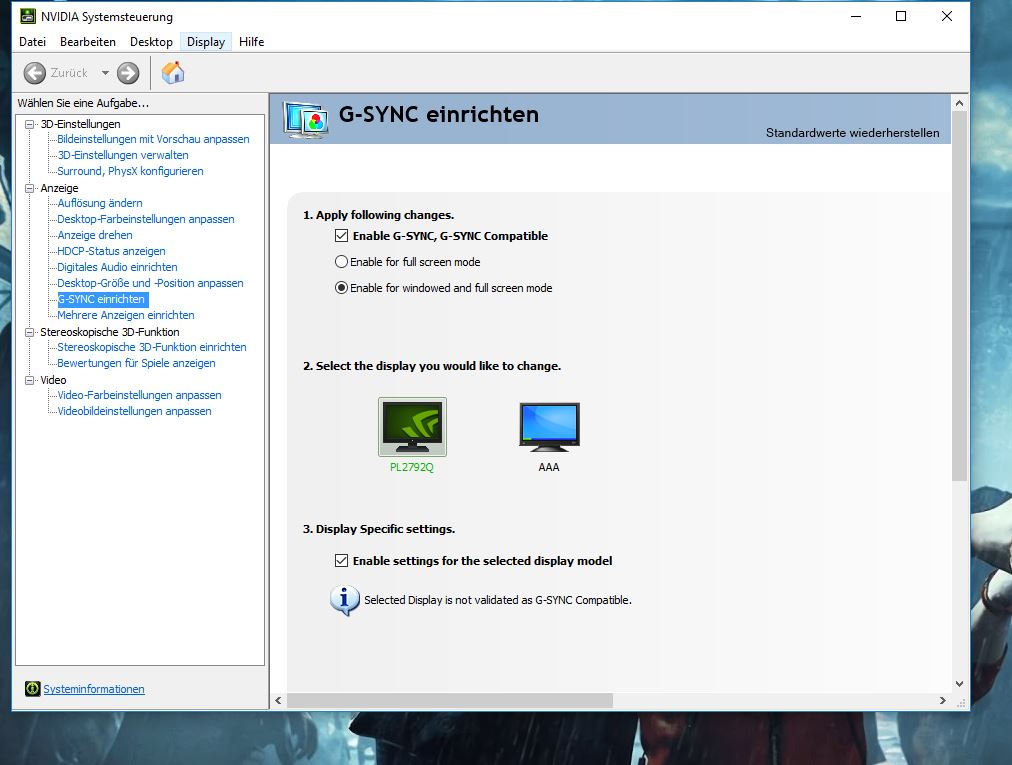This screenshot has width=1012, height=765.
Task: Open Video-Farbeinstellungen anpassen
Action: point(139,395)
